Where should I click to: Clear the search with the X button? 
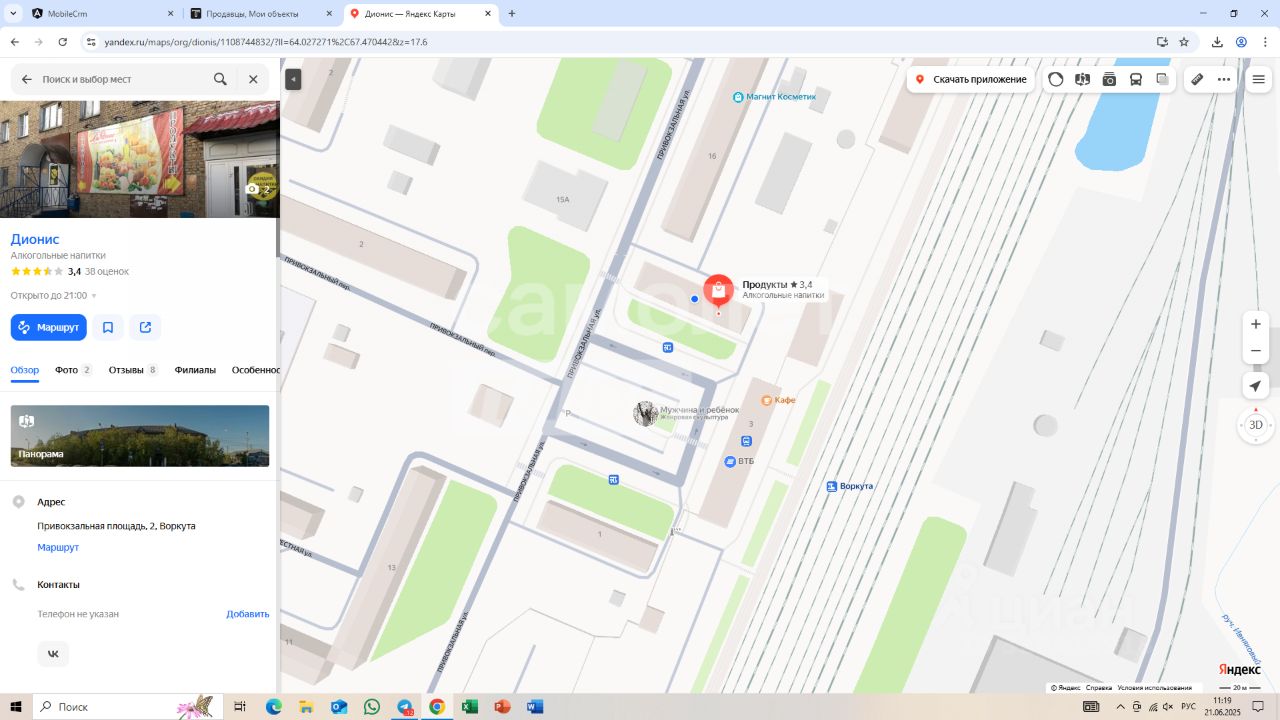point(253,79)
